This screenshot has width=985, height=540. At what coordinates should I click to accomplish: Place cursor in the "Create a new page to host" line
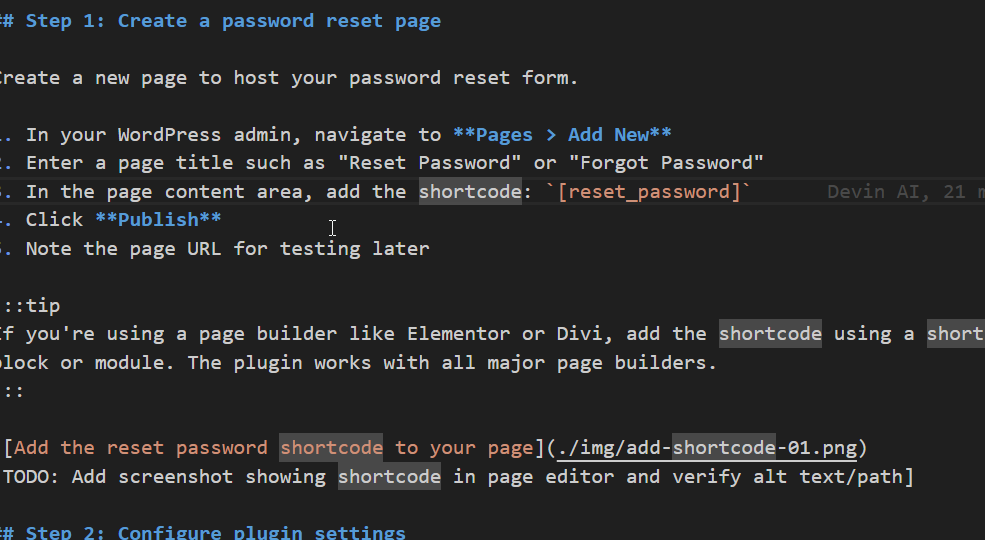(290, 78)
